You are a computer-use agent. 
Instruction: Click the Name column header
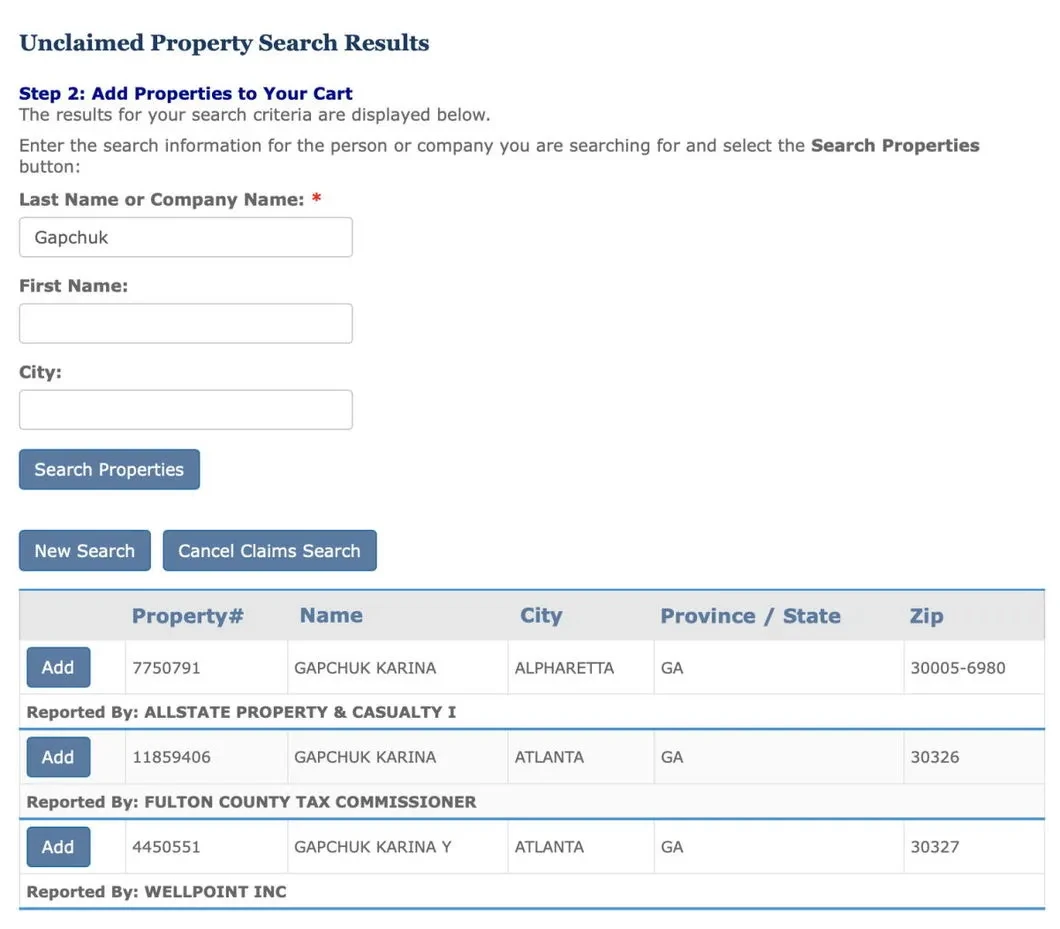[x=331, y=615]
